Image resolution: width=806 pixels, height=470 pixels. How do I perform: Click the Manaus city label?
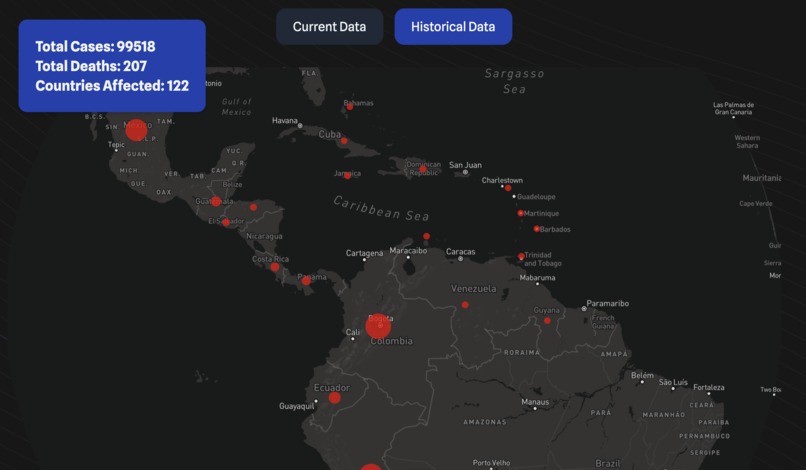tap(535, 402)
